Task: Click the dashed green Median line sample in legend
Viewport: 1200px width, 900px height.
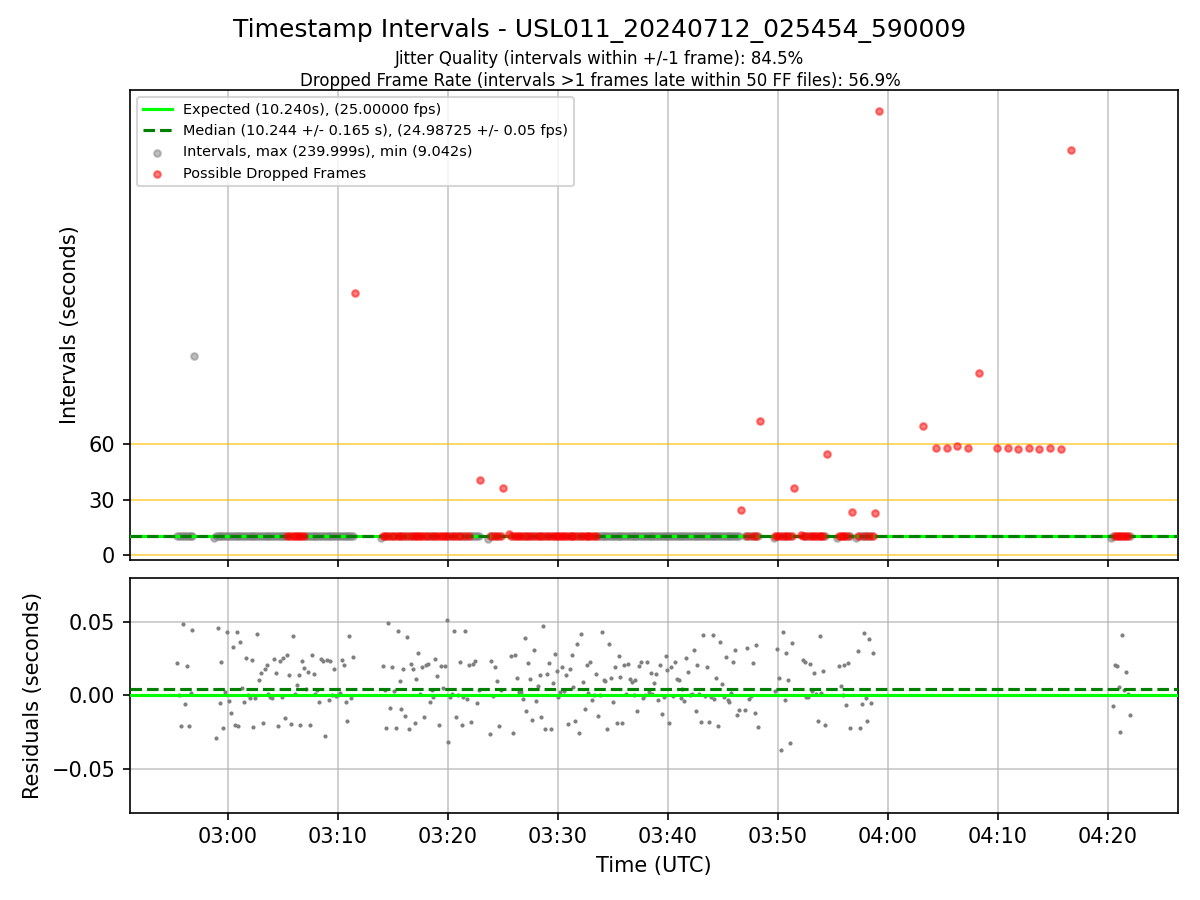Action: click(159, 130)
